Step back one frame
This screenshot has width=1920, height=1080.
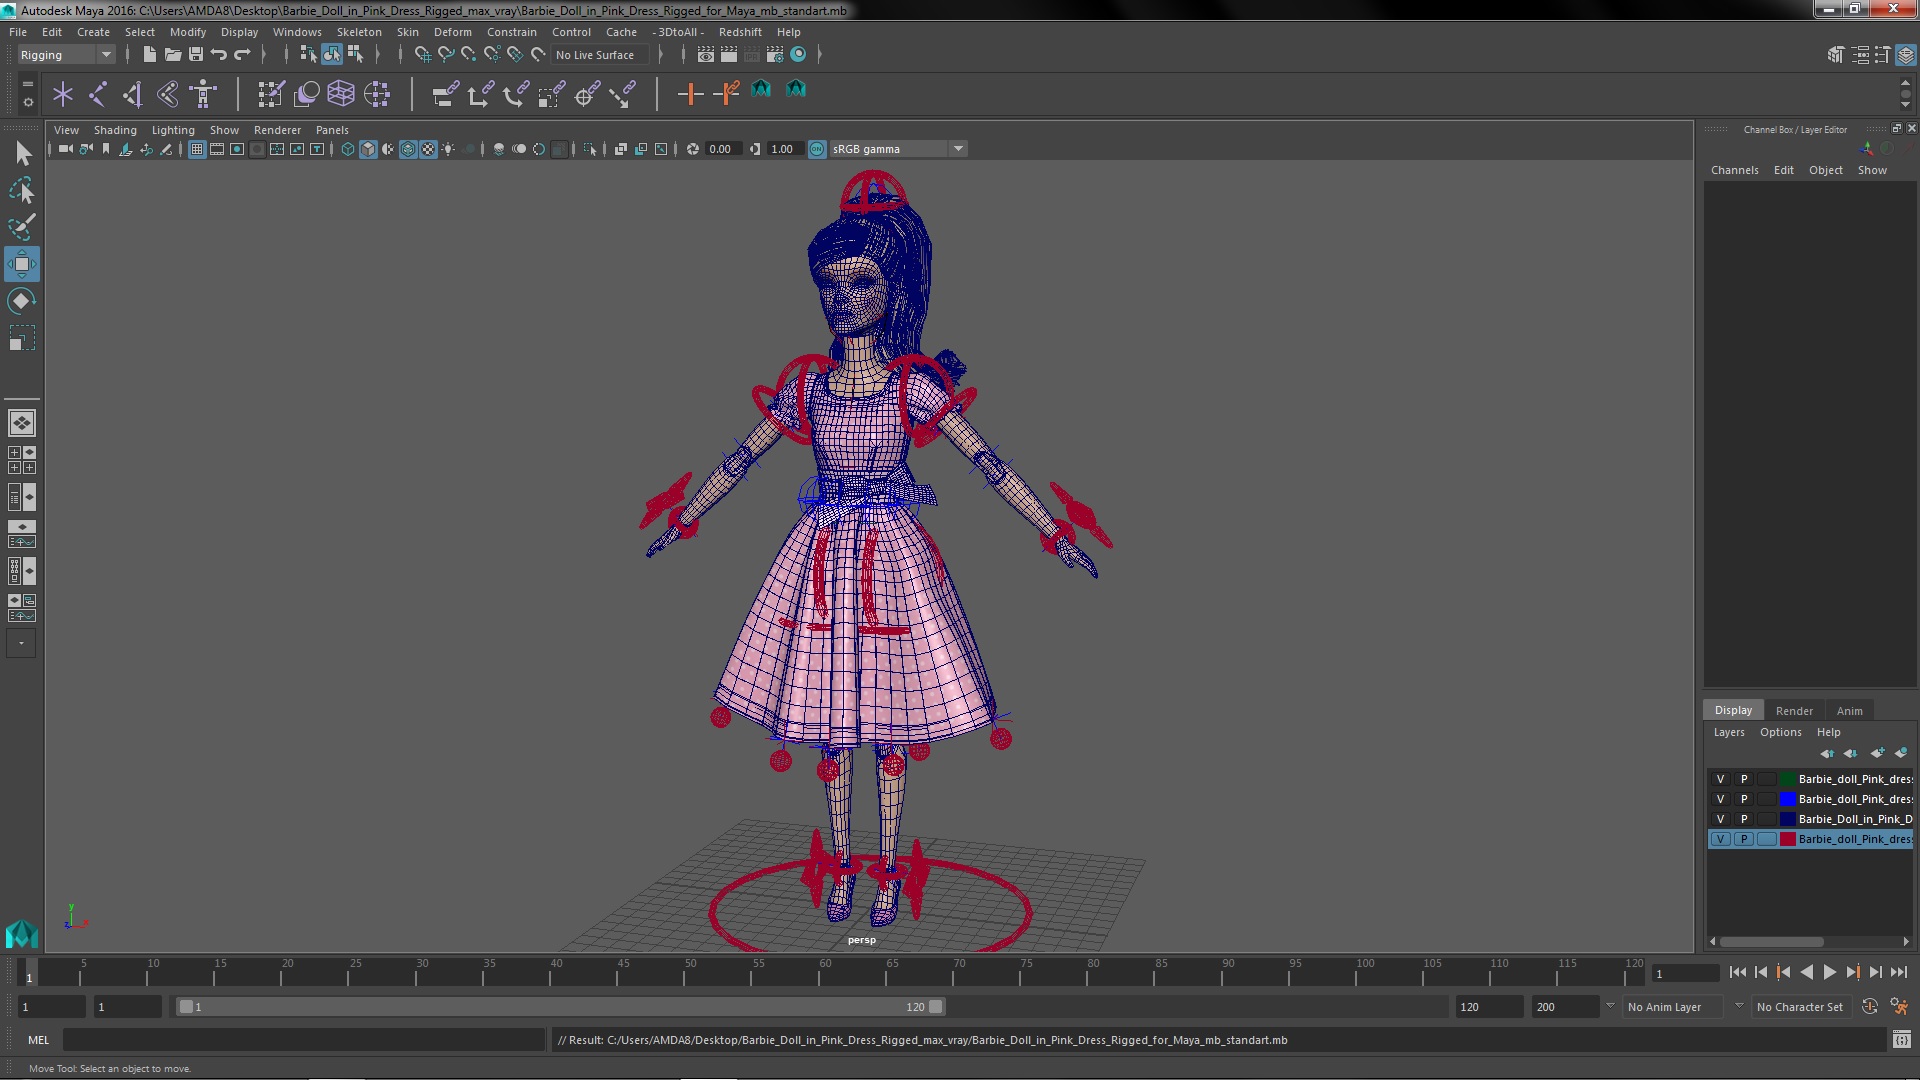coord(1760,972)
